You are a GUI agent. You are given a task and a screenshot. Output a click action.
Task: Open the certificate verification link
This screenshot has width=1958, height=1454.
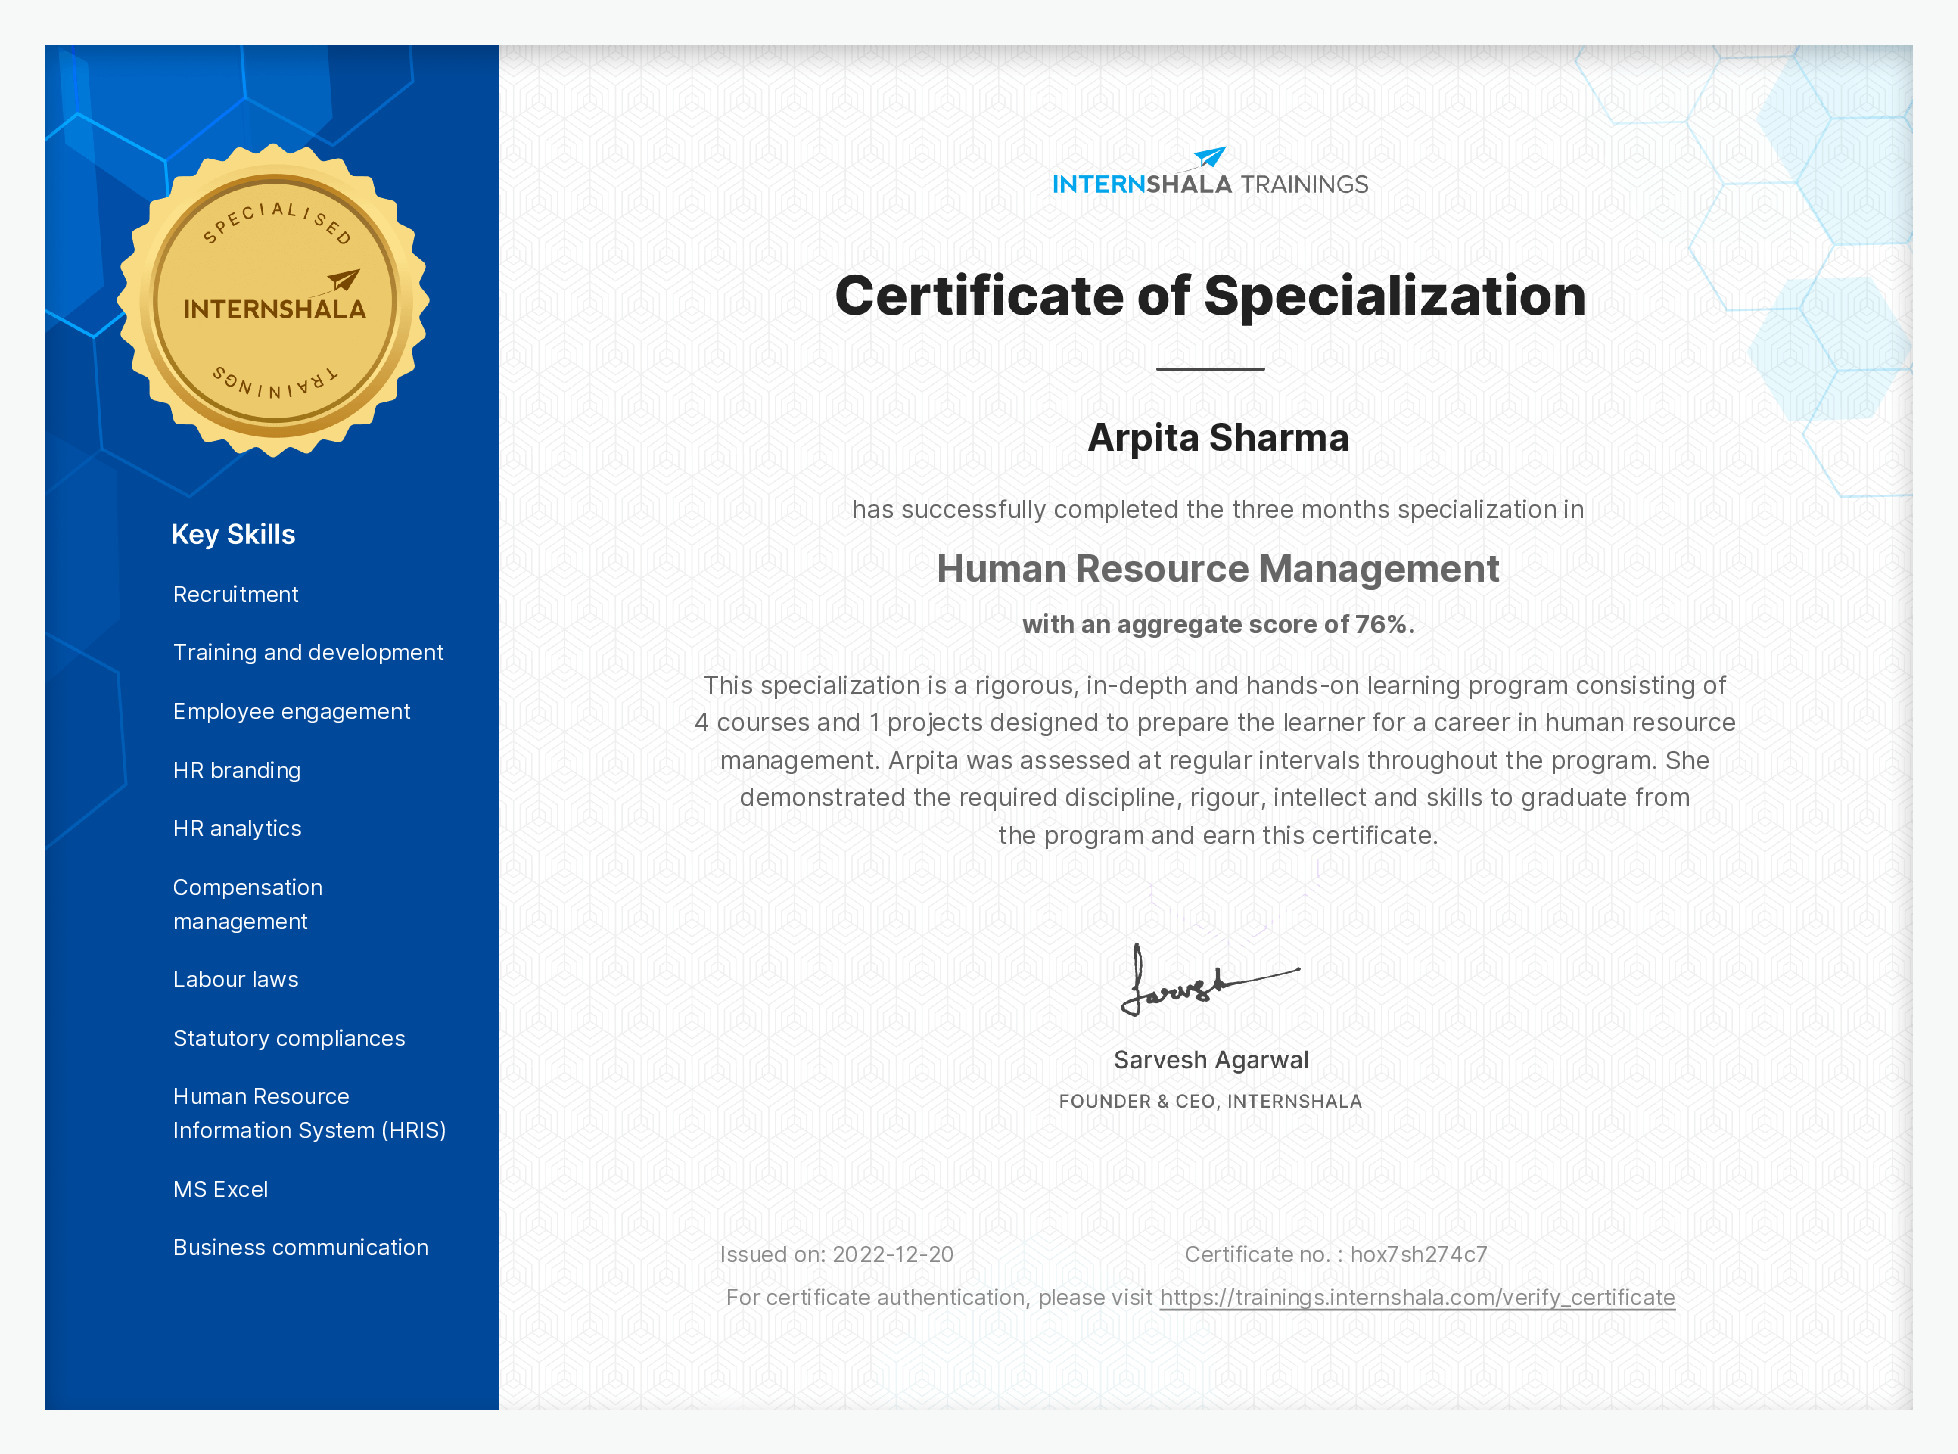coord(1416,1296)
